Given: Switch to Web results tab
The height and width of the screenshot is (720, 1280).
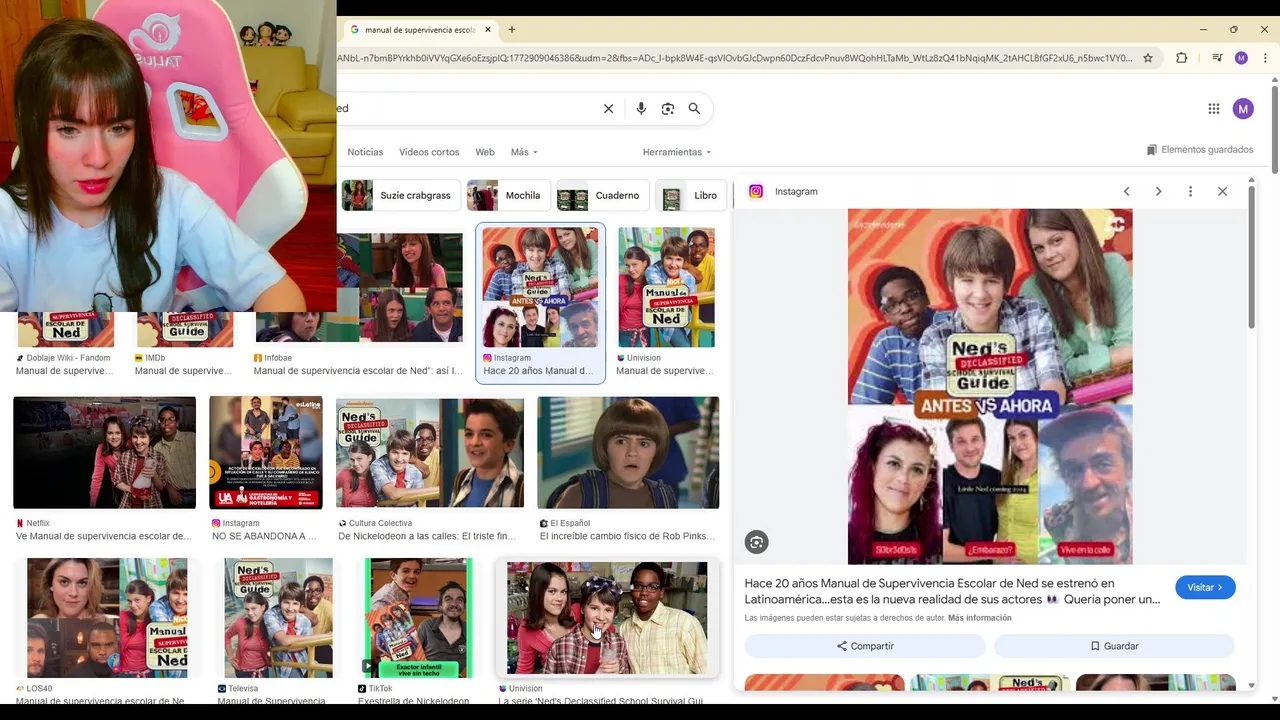Looking at the screenshot, I should pos(485,152).
